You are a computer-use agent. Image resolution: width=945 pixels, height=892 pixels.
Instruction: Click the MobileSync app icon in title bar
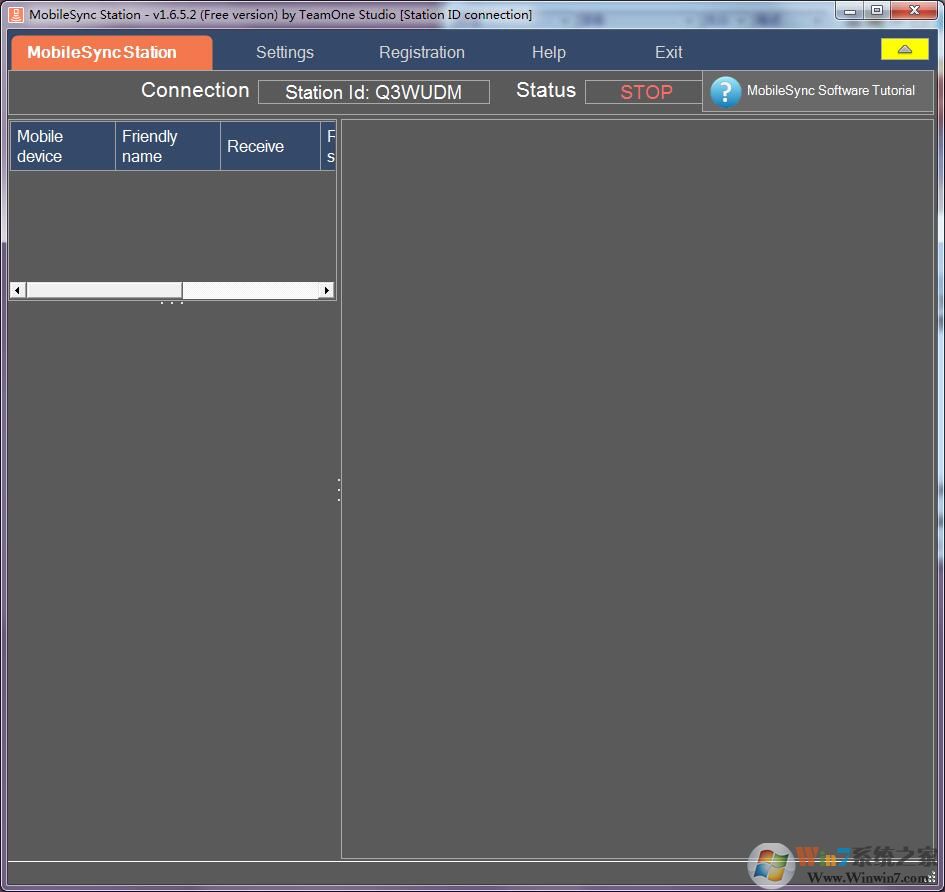[x=16, y=14]
